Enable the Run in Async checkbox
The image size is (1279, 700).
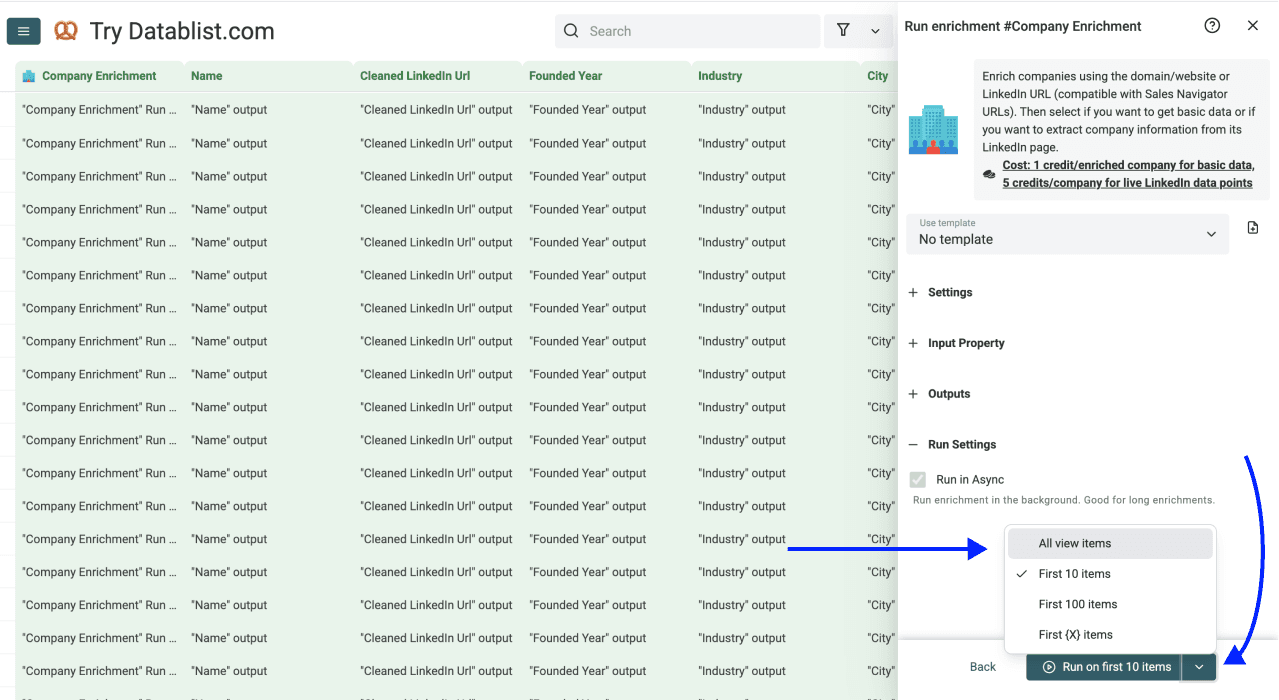[x=917, y=479]
